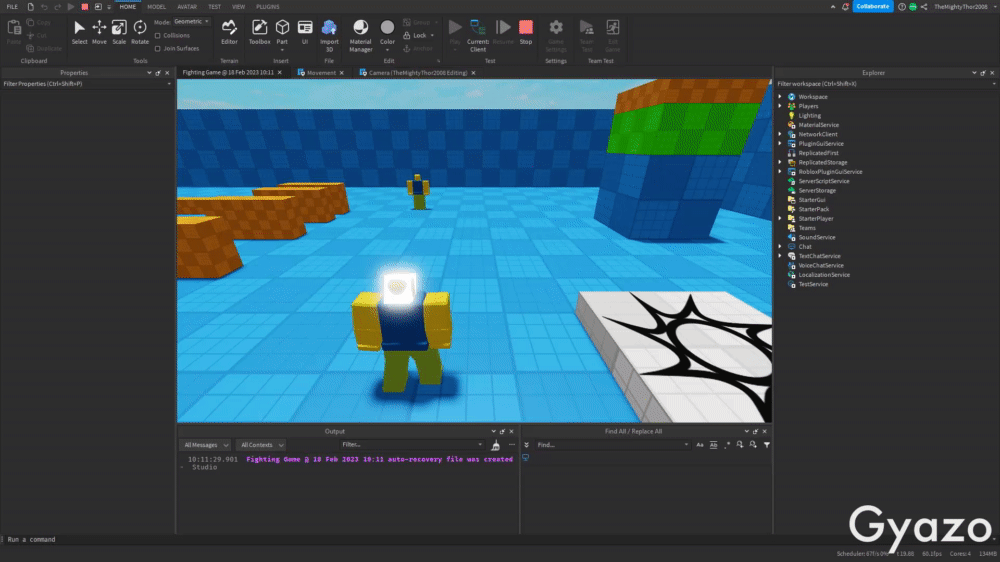The height and width of the screenshot is (562, 1000).
Task: Click the share icon in top bar
Action: tap(923, 6)
